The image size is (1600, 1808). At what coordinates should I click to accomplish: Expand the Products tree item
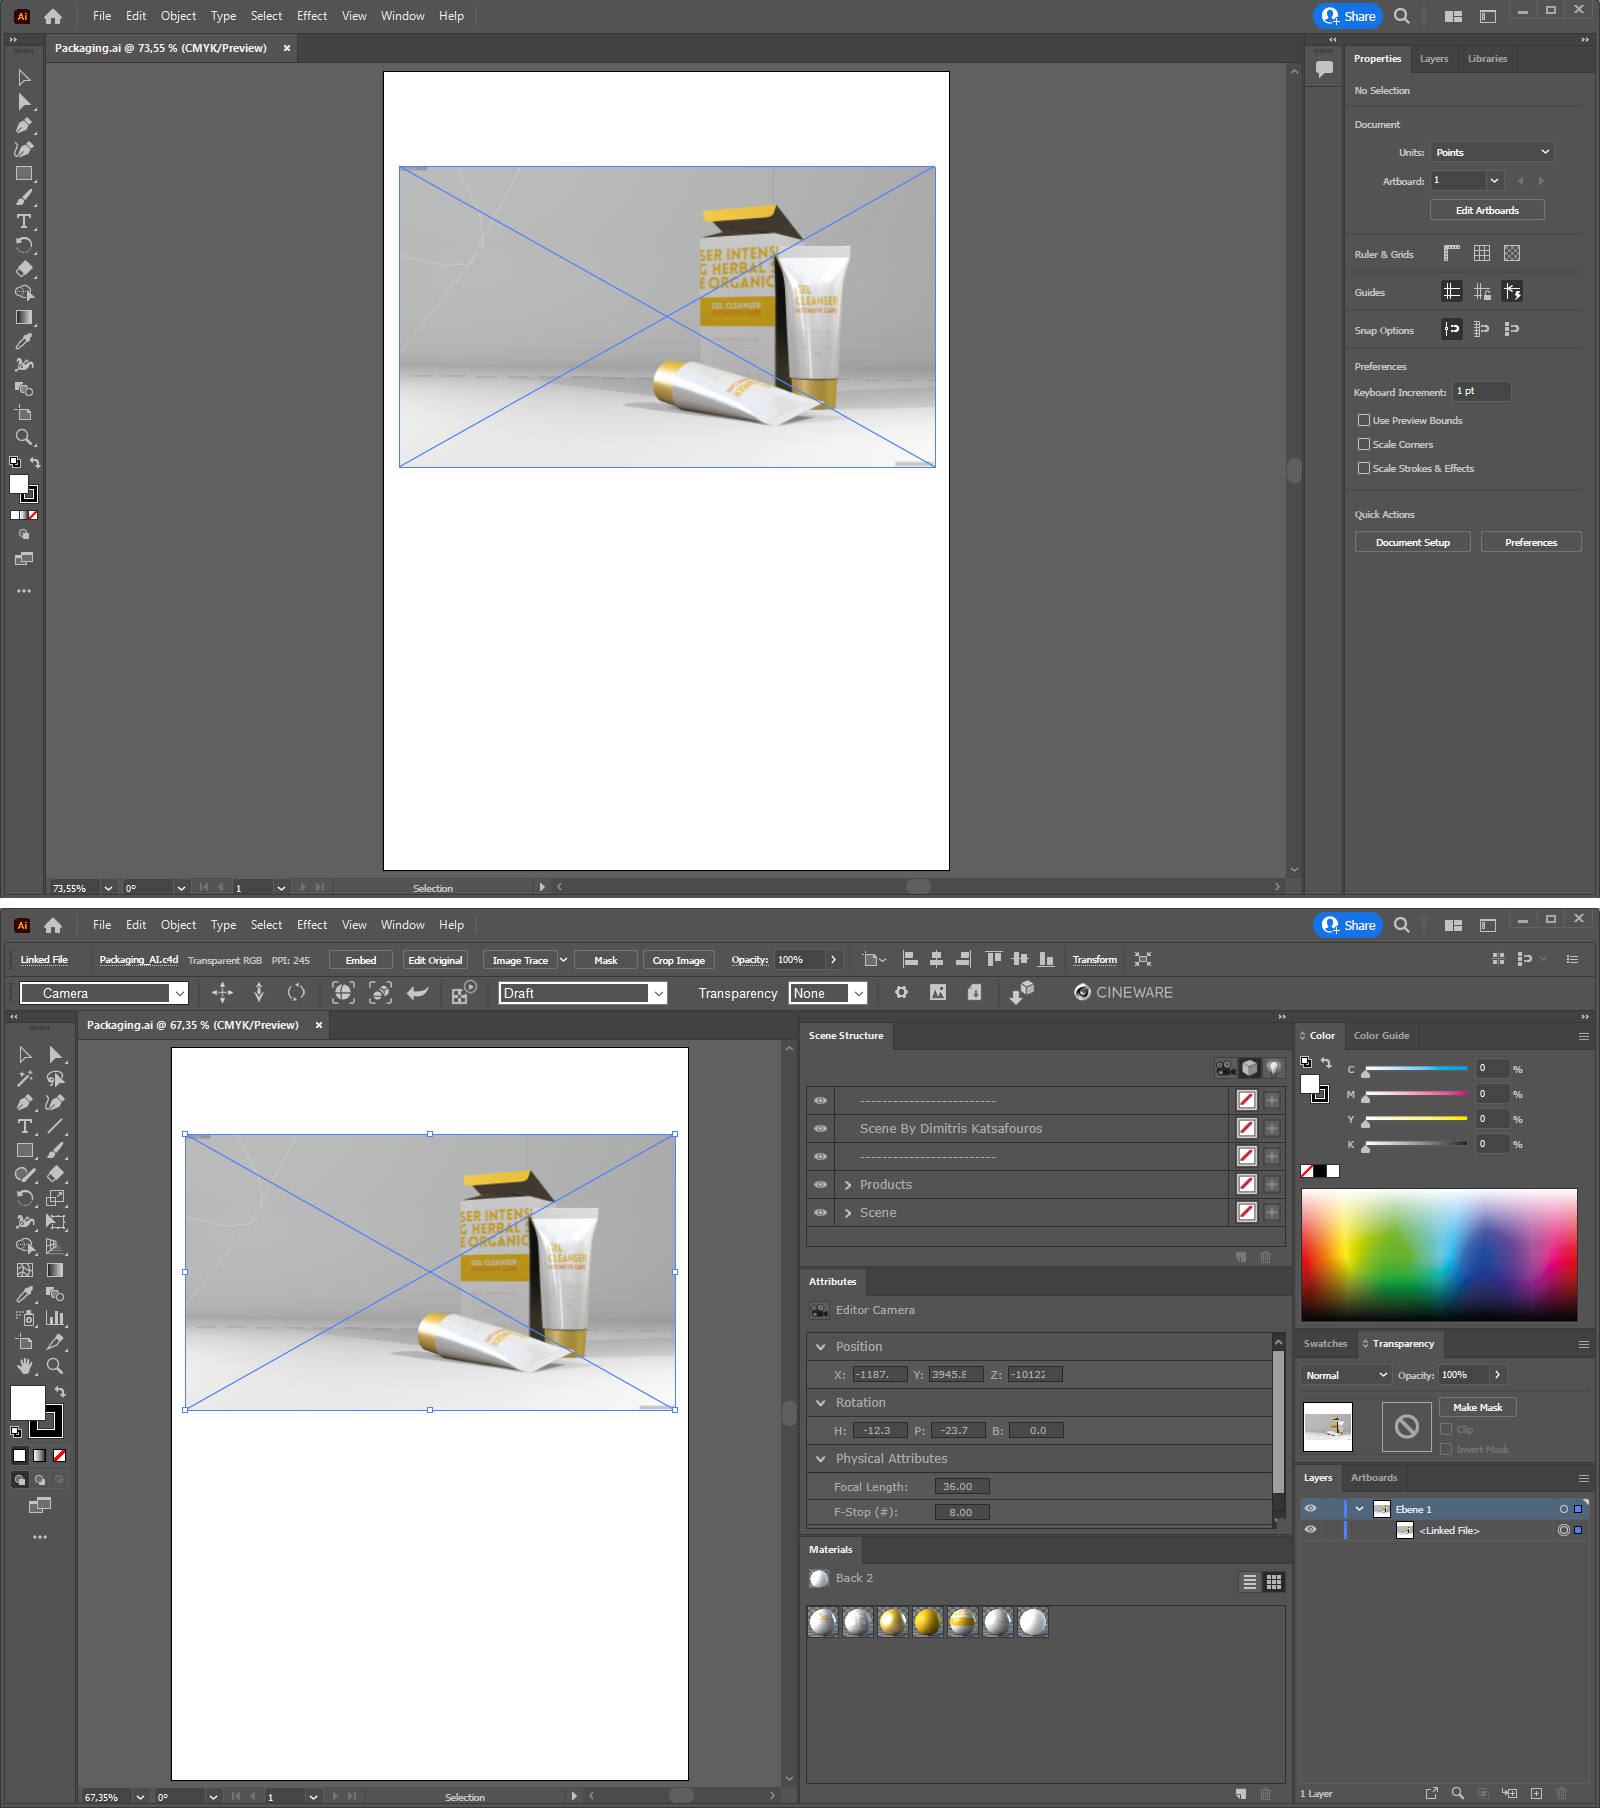848,1185
